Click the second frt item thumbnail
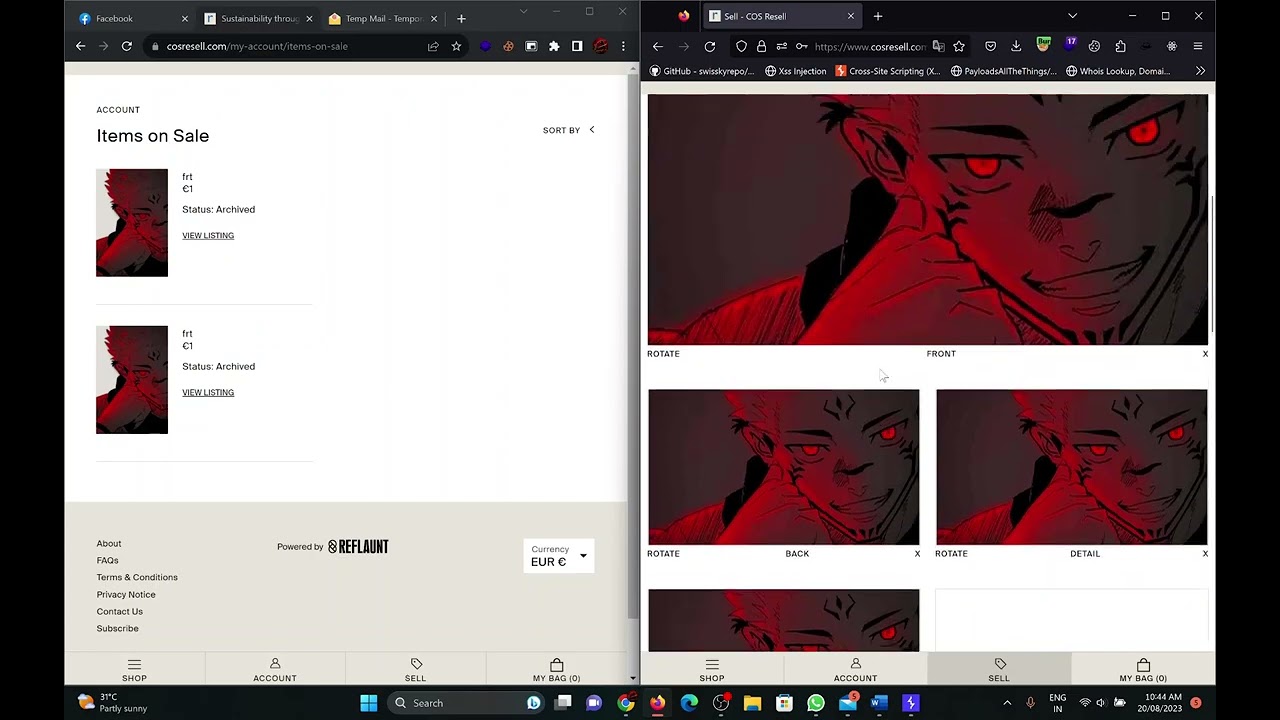This screenshot has width=1280, height=720. (x=132, y=380)
